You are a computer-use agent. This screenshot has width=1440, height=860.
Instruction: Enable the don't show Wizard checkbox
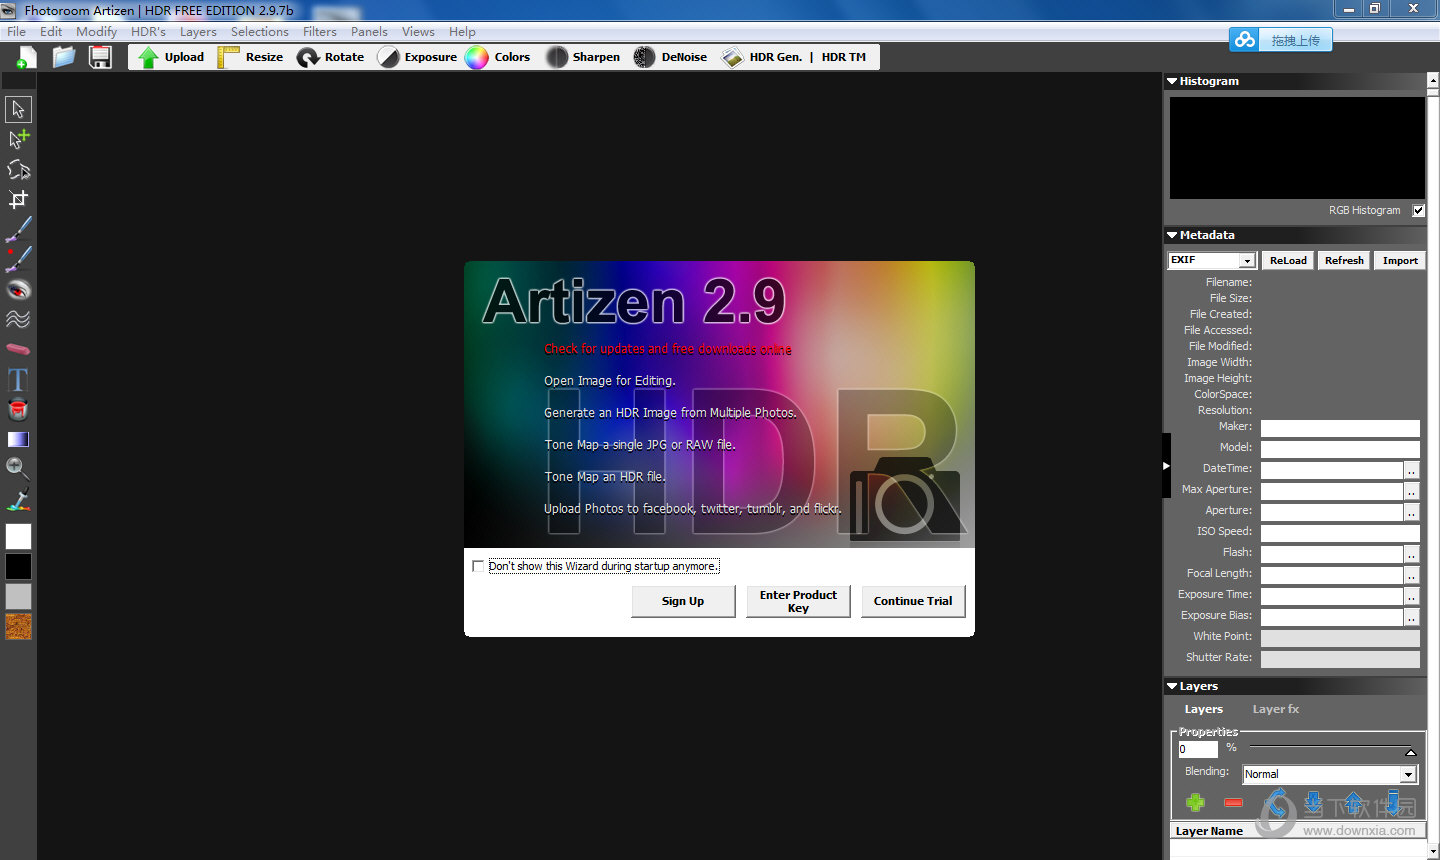(x=478, y=566)
